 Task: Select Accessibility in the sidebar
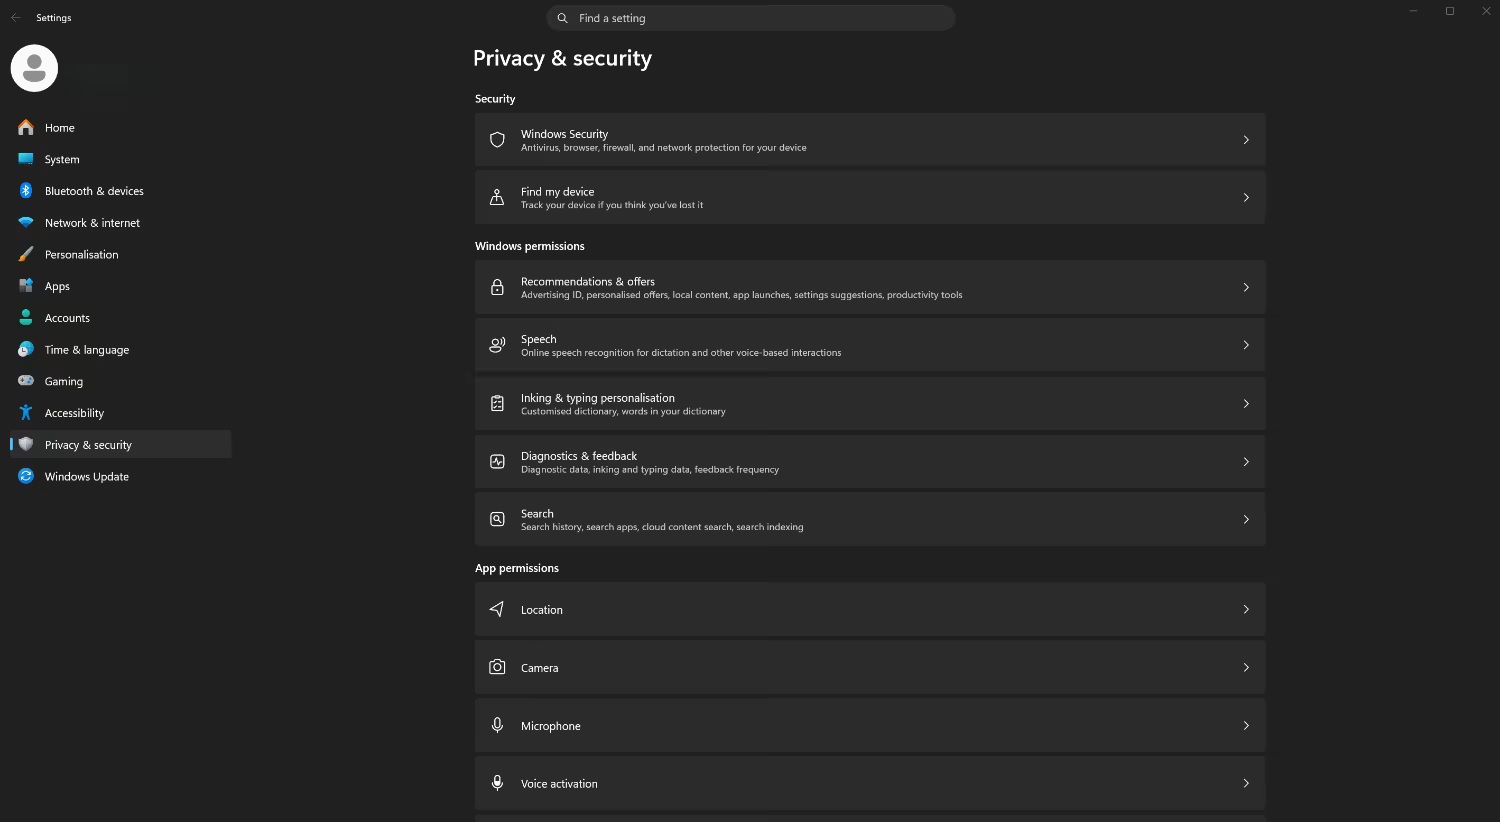point(120,413)
